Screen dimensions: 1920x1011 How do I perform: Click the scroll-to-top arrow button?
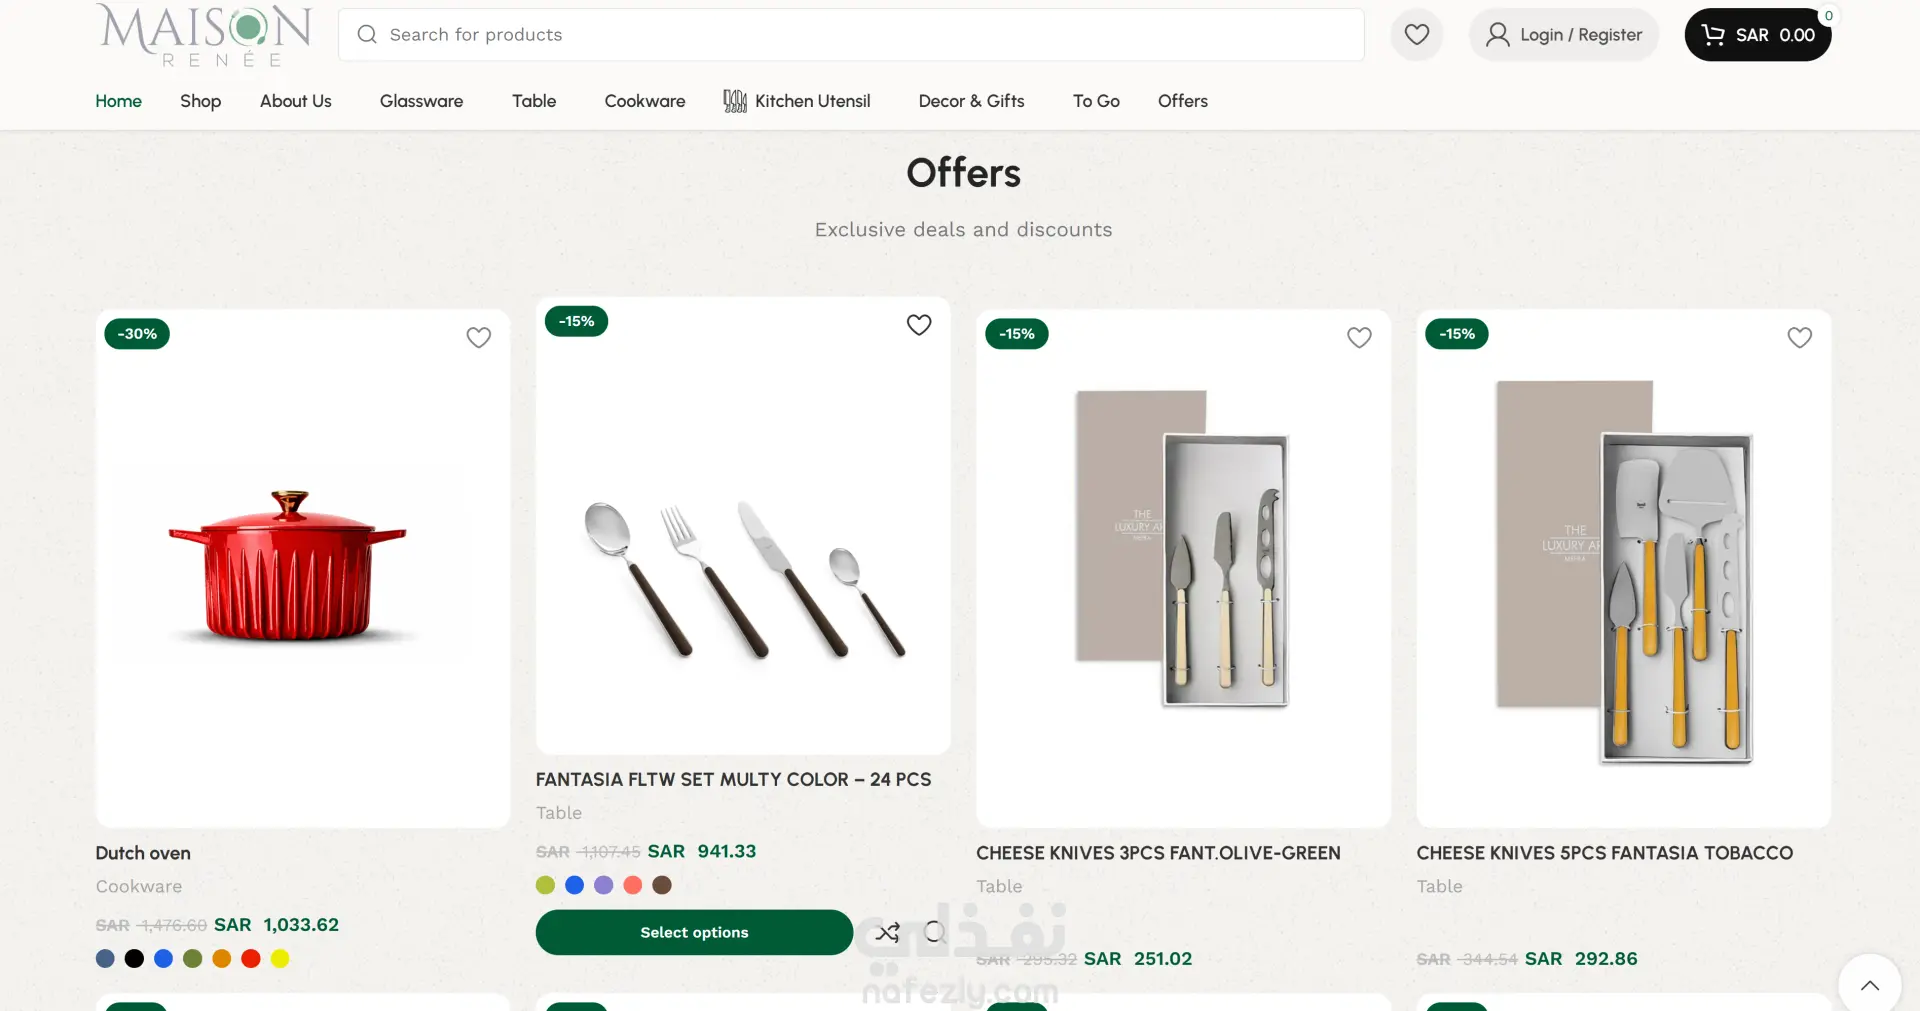(x=1869, y=985)
